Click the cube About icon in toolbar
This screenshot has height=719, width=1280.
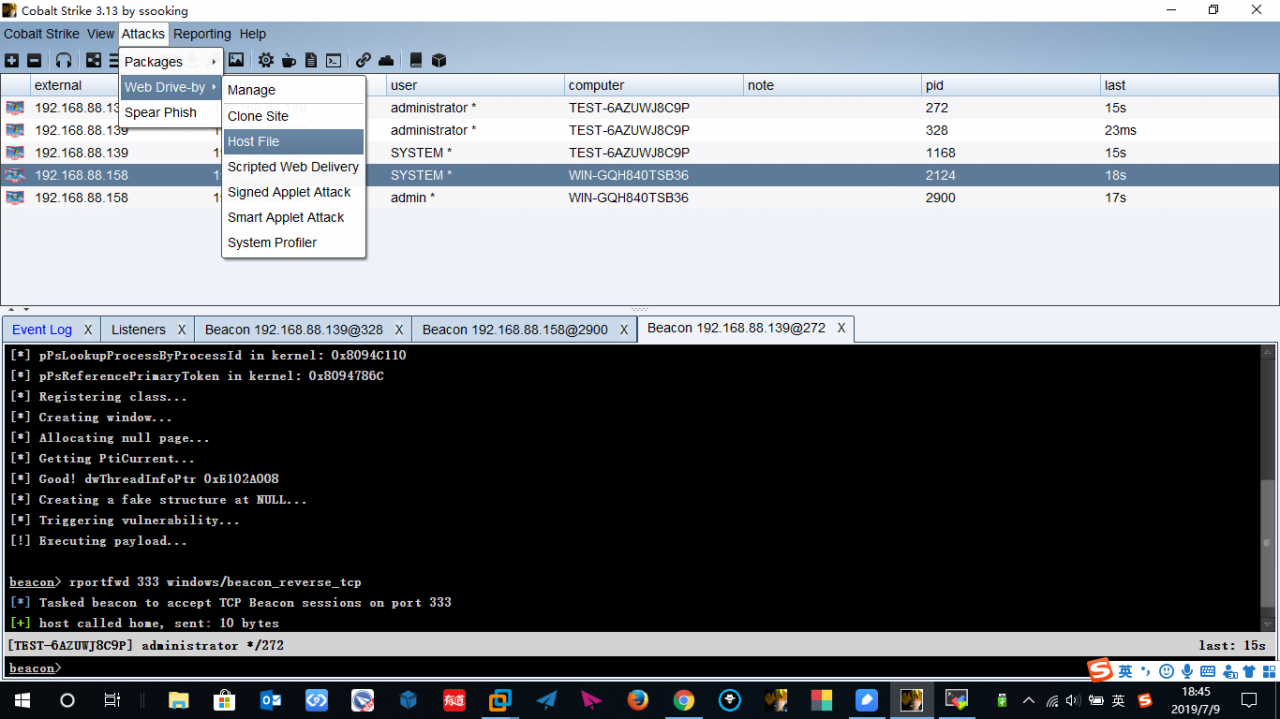pyautogui.click(x=438, y=61)
